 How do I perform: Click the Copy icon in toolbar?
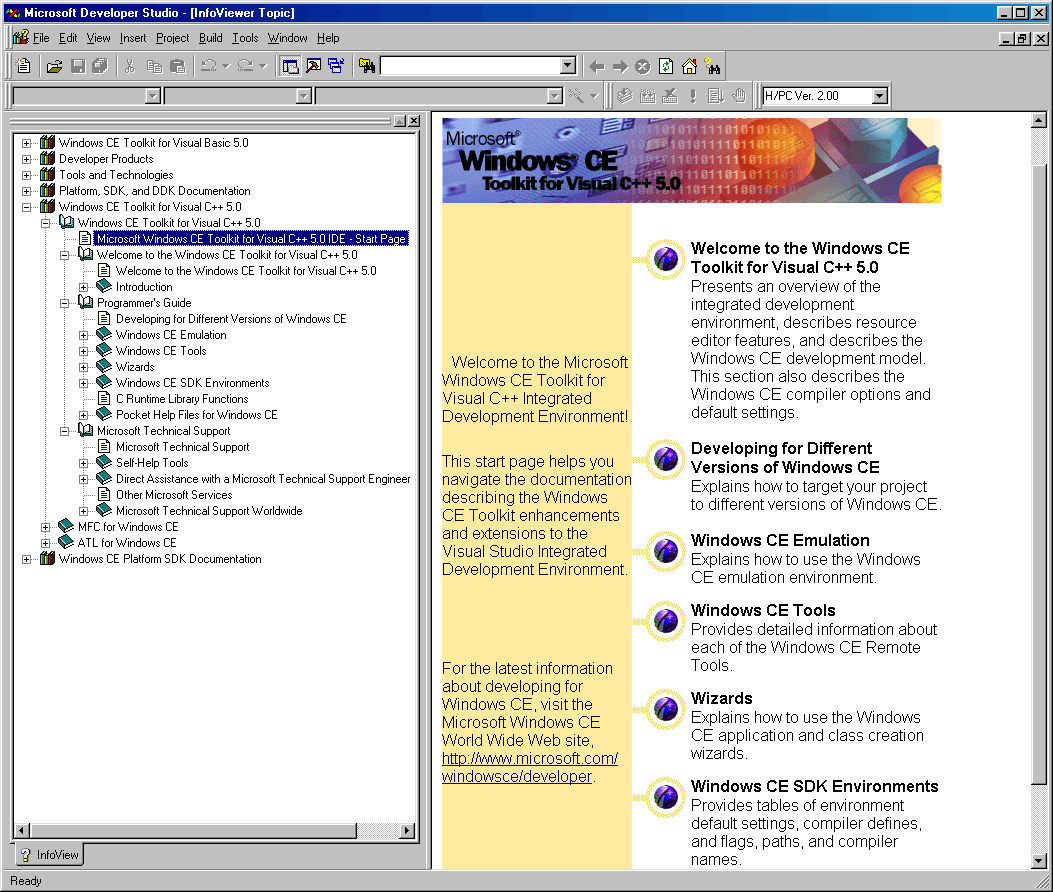[154, 66]
